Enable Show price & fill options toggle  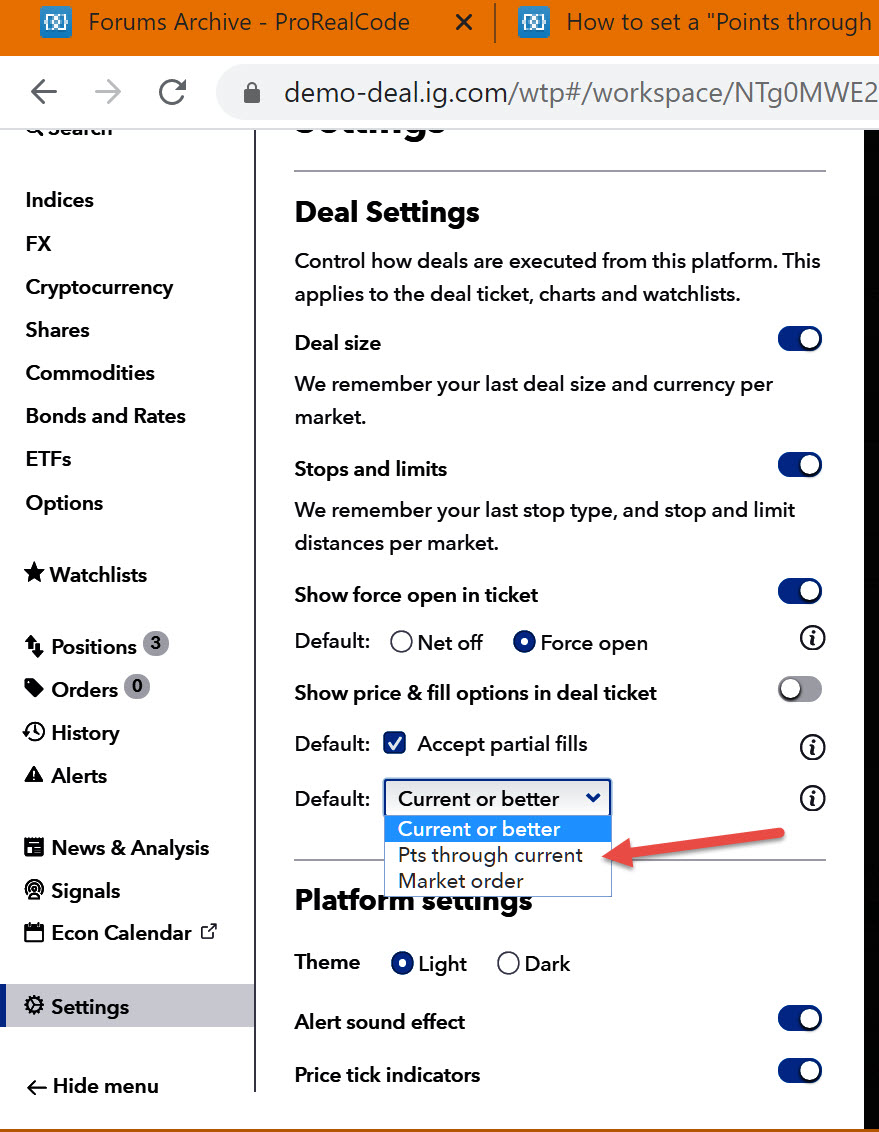pyautogui.click(x=799, y=689)
